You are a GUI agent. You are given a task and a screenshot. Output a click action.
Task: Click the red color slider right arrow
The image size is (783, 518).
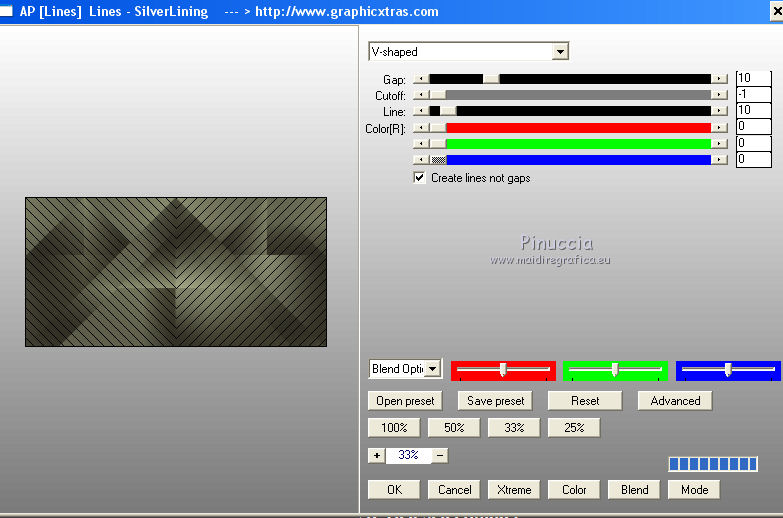click(x=719, y=127)
